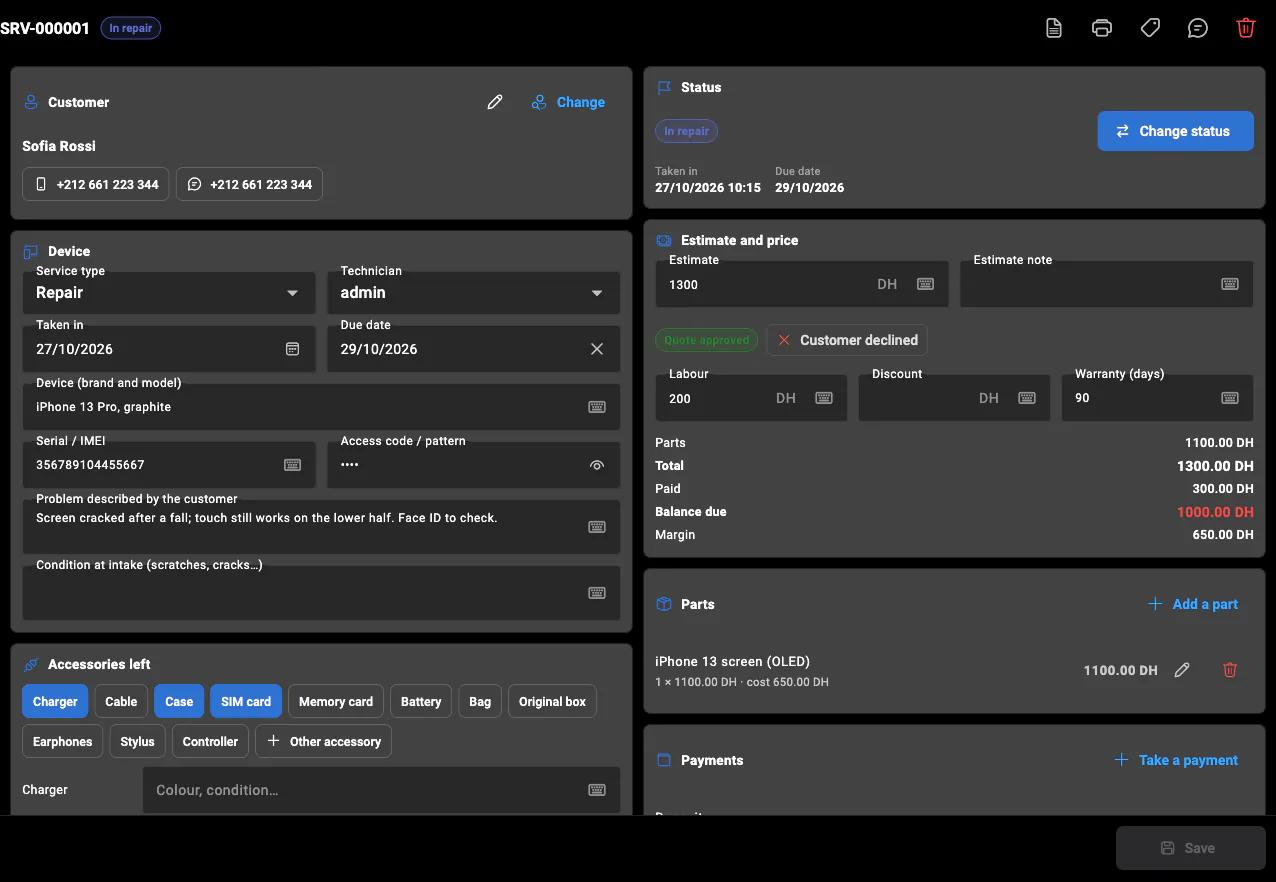Open the Service type dropdown
This screenshot has height=882, width=1276.
click(x=168, y=292)
